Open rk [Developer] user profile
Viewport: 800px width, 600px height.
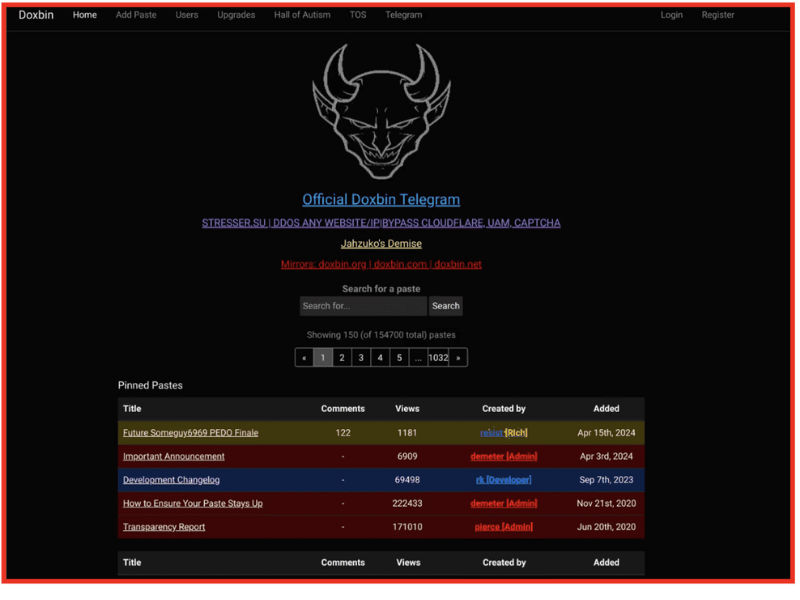pyautogui.click(x=504, y=480)
